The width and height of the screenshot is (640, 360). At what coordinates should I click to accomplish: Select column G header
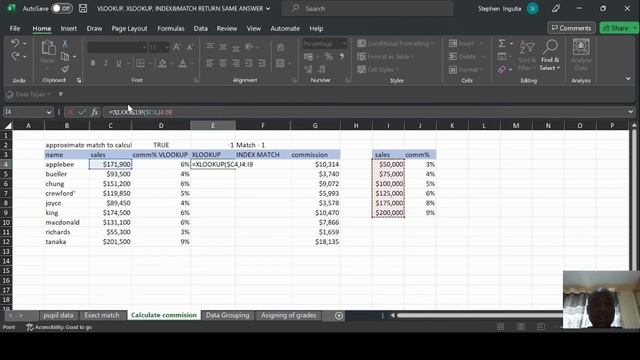pyautogui.click(x=315, y=125)
